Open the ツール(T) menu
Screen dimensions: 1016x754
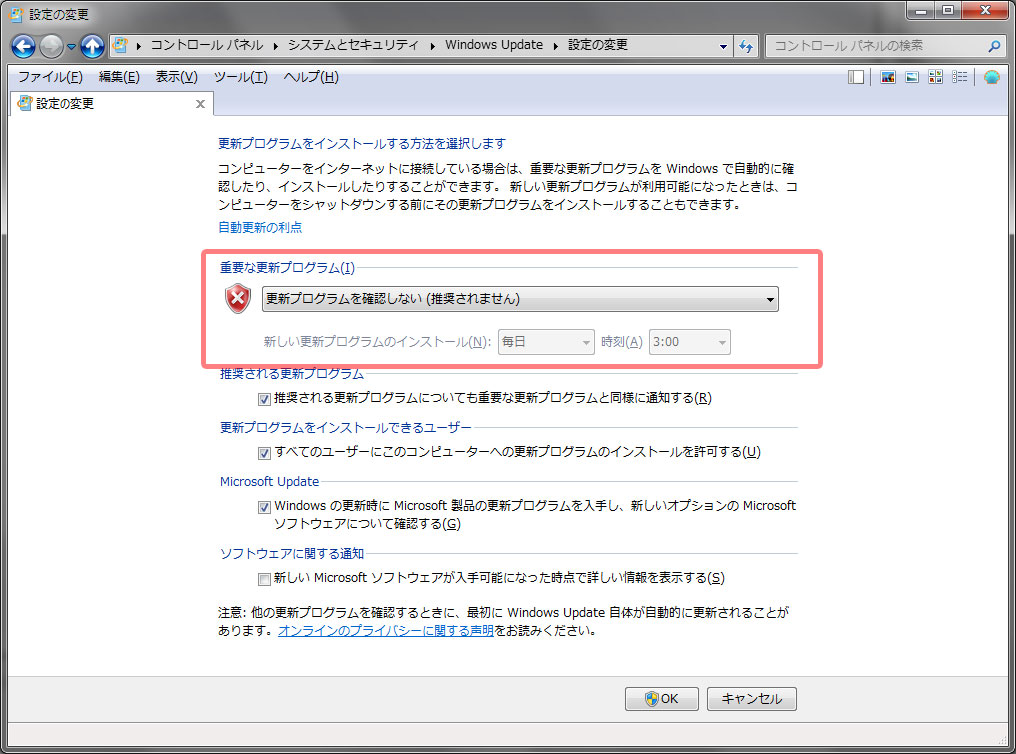pyautogui.click(x=240, y=77)
